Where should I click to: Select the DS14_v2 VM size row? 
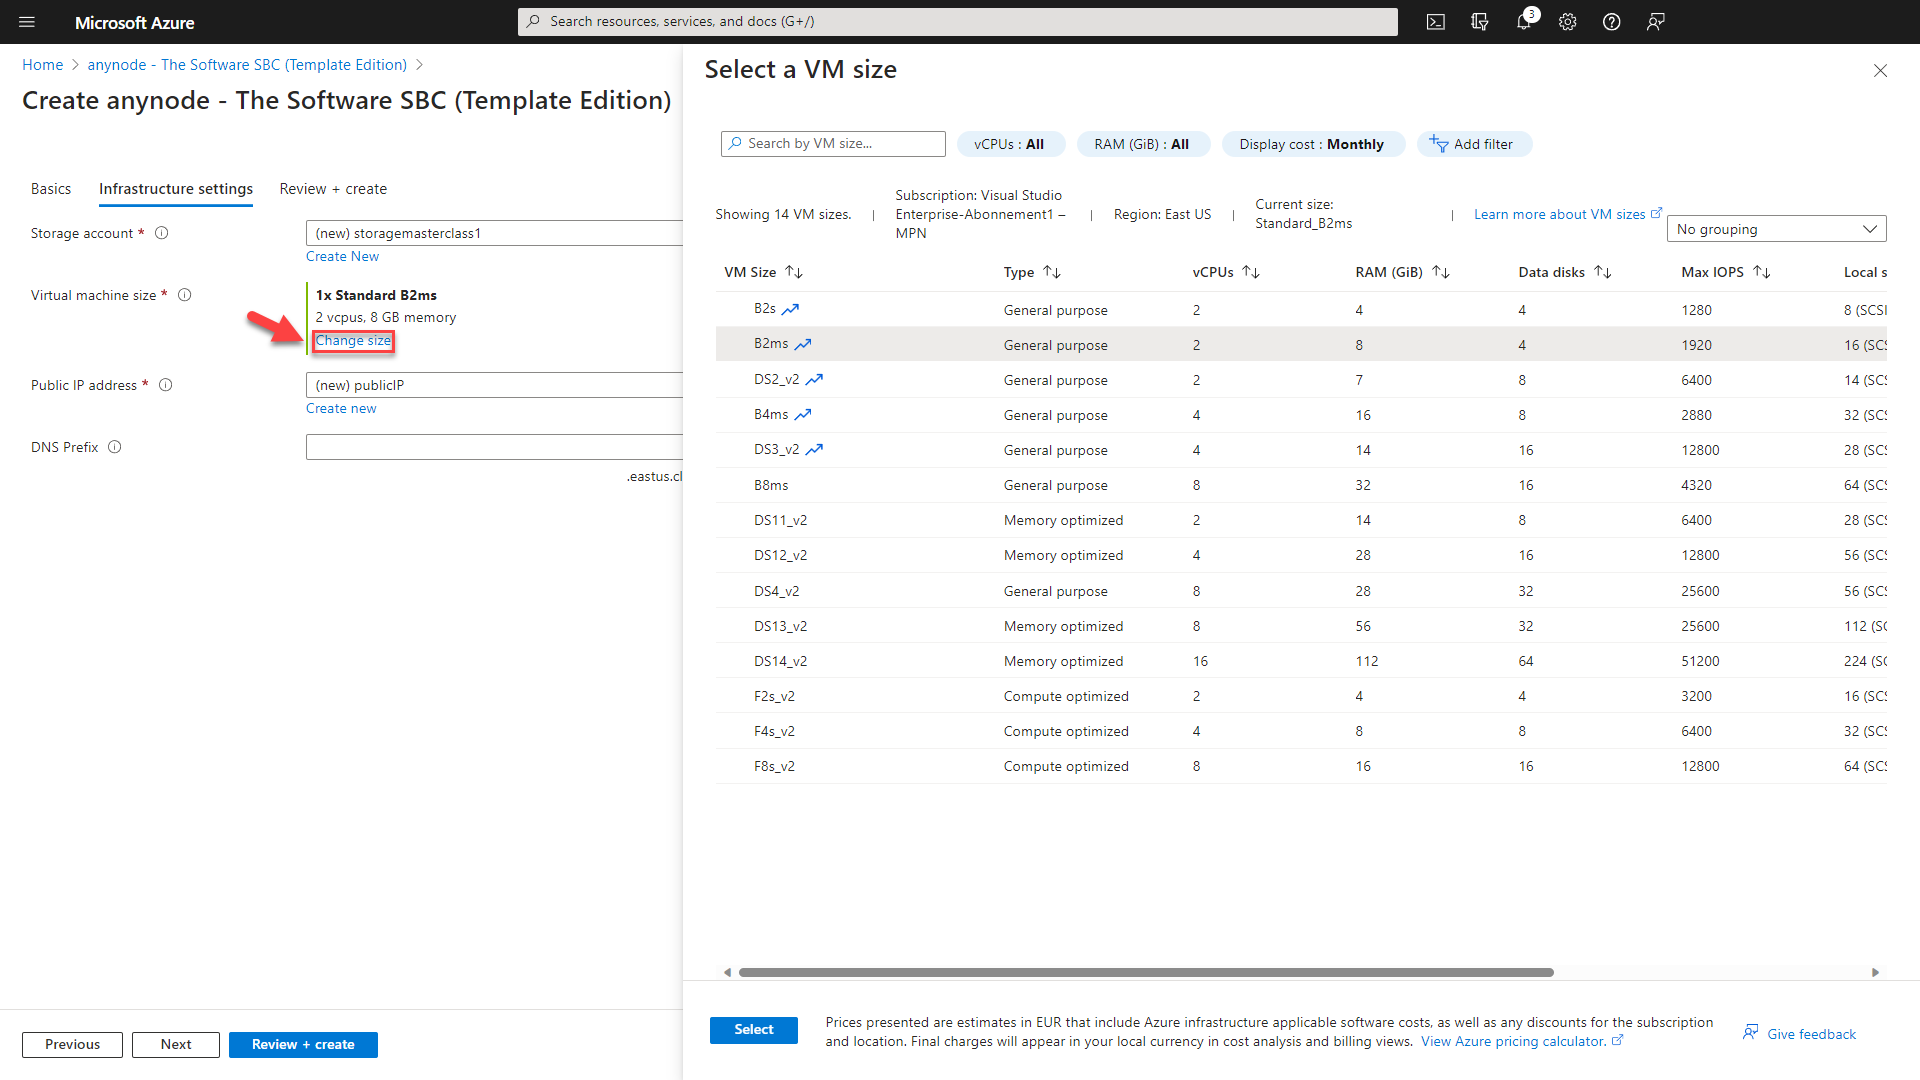pyautogui.click(x=1301, y=661)
